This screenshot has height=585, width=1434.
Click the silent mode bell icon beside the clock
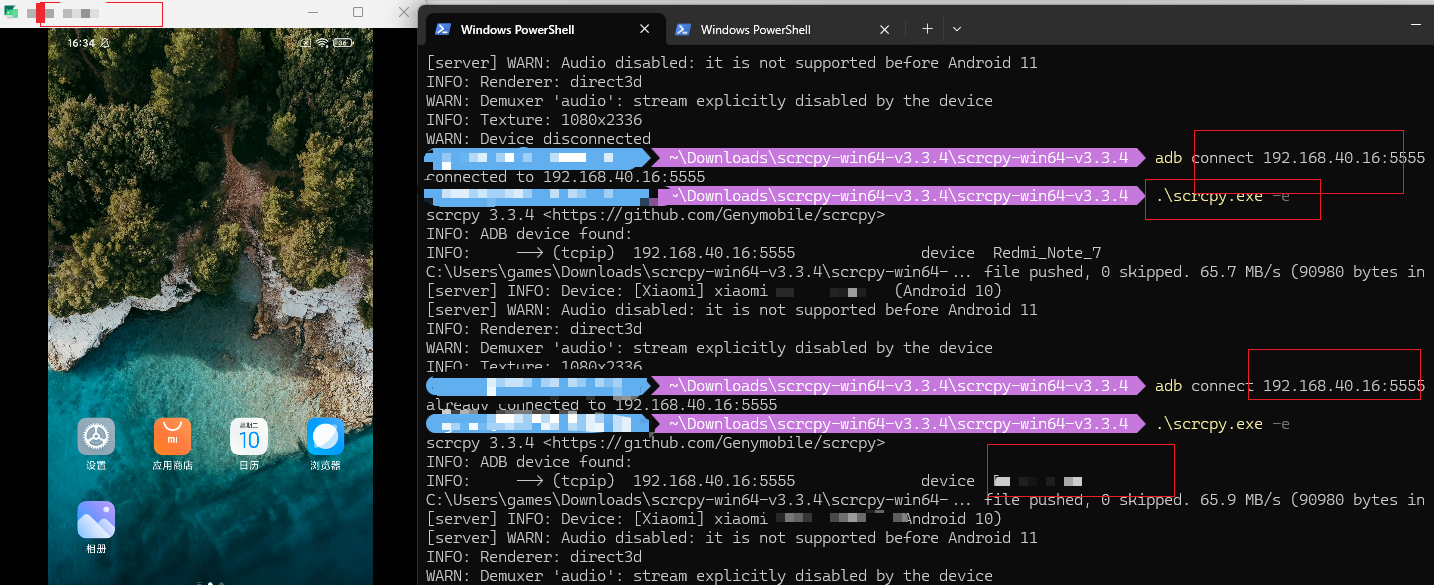[106, 43]
